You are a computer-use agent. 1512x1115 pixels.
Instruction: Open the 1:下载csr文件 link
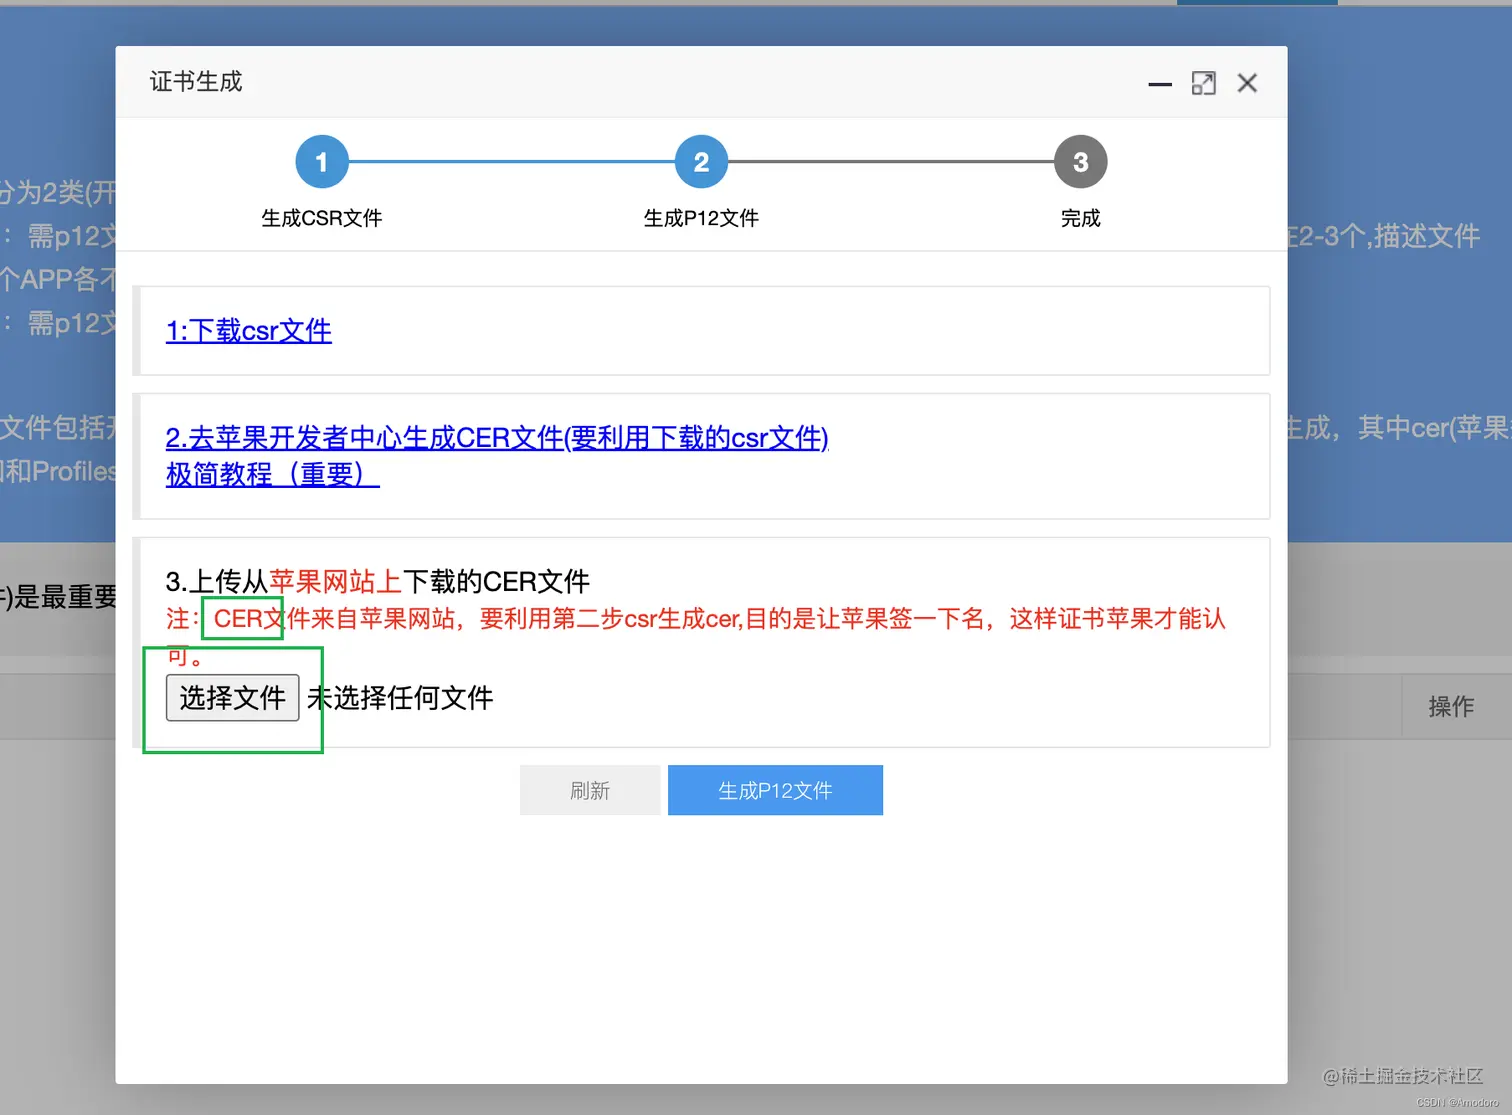(248, 331)
